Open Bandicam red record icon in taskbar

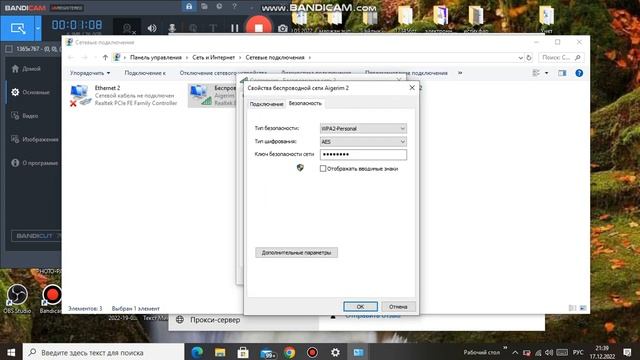(312, 352)
